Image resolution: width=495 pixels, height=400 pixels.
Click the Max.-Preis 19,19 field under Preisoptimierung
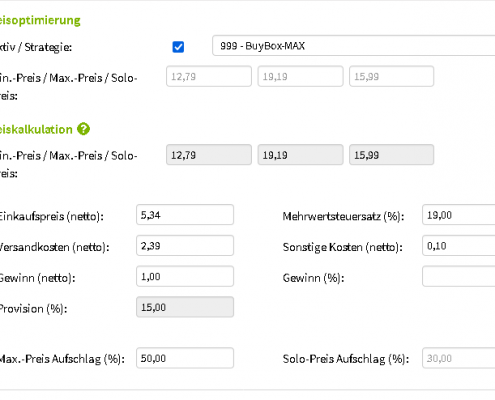pos(300,76)
